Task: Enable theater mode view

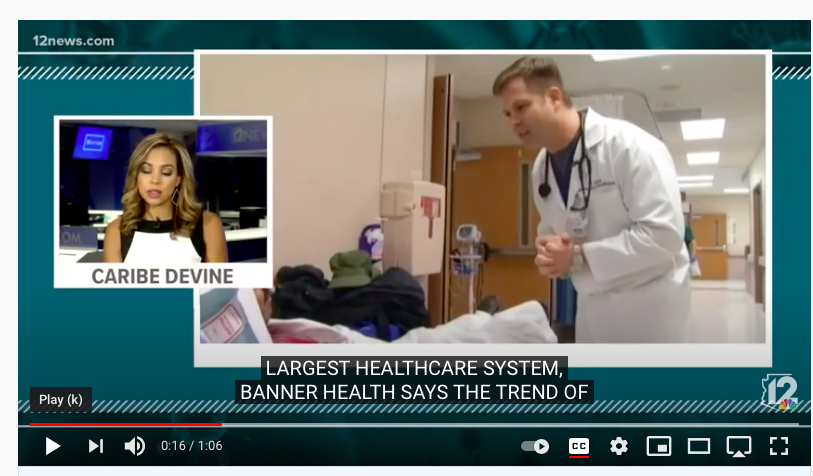Action: [698, 446]
